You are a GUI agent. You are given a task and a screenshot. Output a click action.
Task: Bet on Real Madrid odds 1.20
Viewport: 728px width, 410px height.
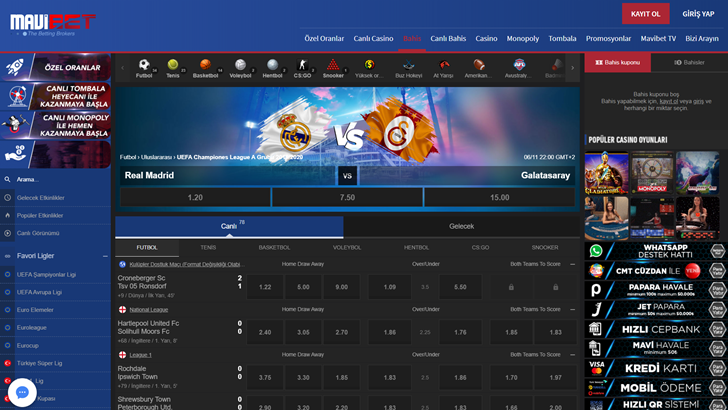coord(195,197)
